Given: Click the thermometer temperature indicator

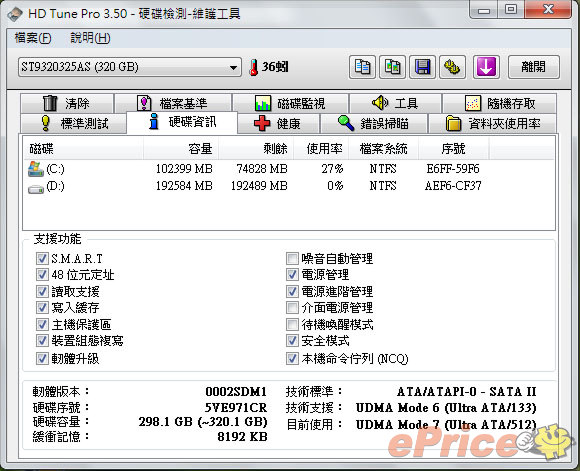Looking at the screenshot, I should [x=269, y=67].
